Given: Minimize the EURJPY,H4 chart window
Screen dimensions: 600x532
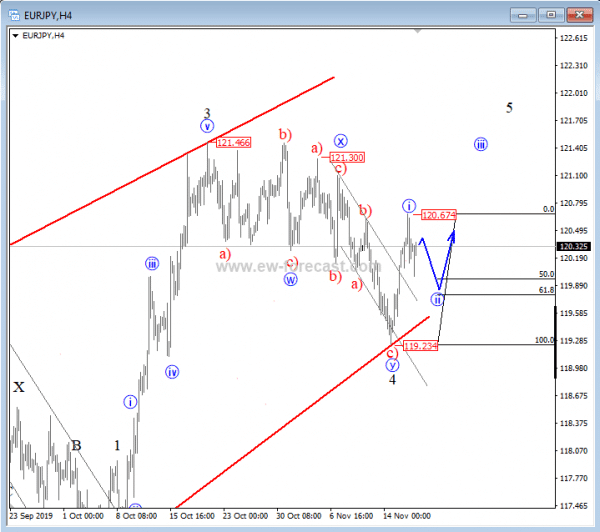Looking at the screenshot, I should 525,14.
